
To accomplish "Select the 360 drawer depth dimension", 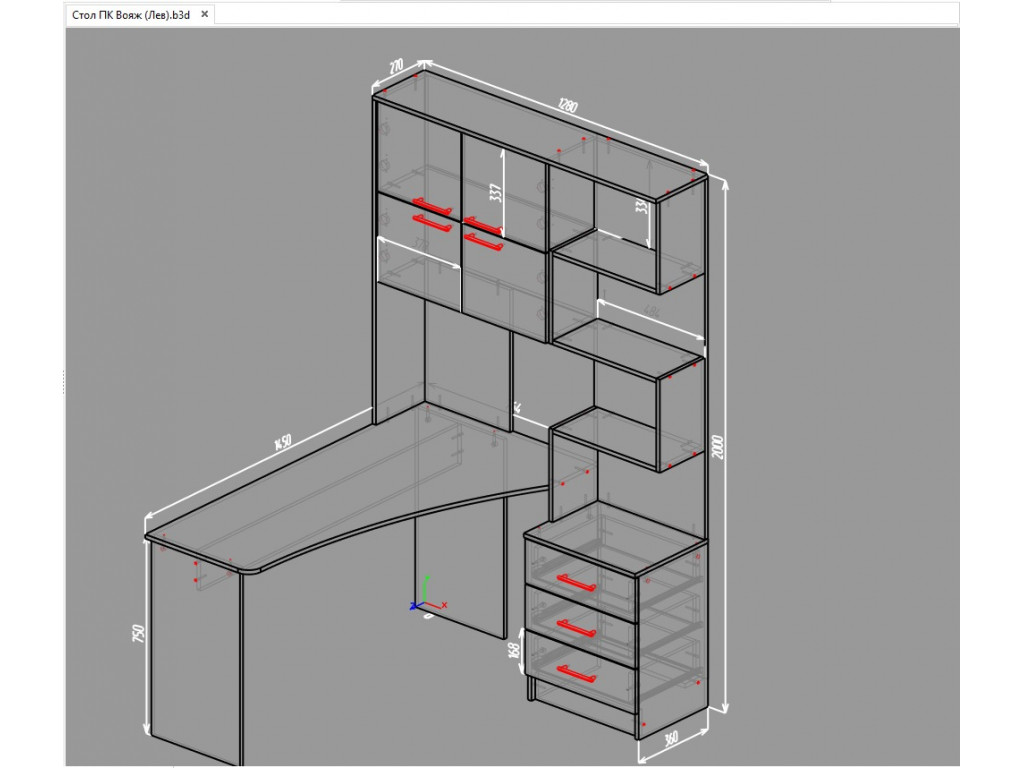I will pos(671,739).
